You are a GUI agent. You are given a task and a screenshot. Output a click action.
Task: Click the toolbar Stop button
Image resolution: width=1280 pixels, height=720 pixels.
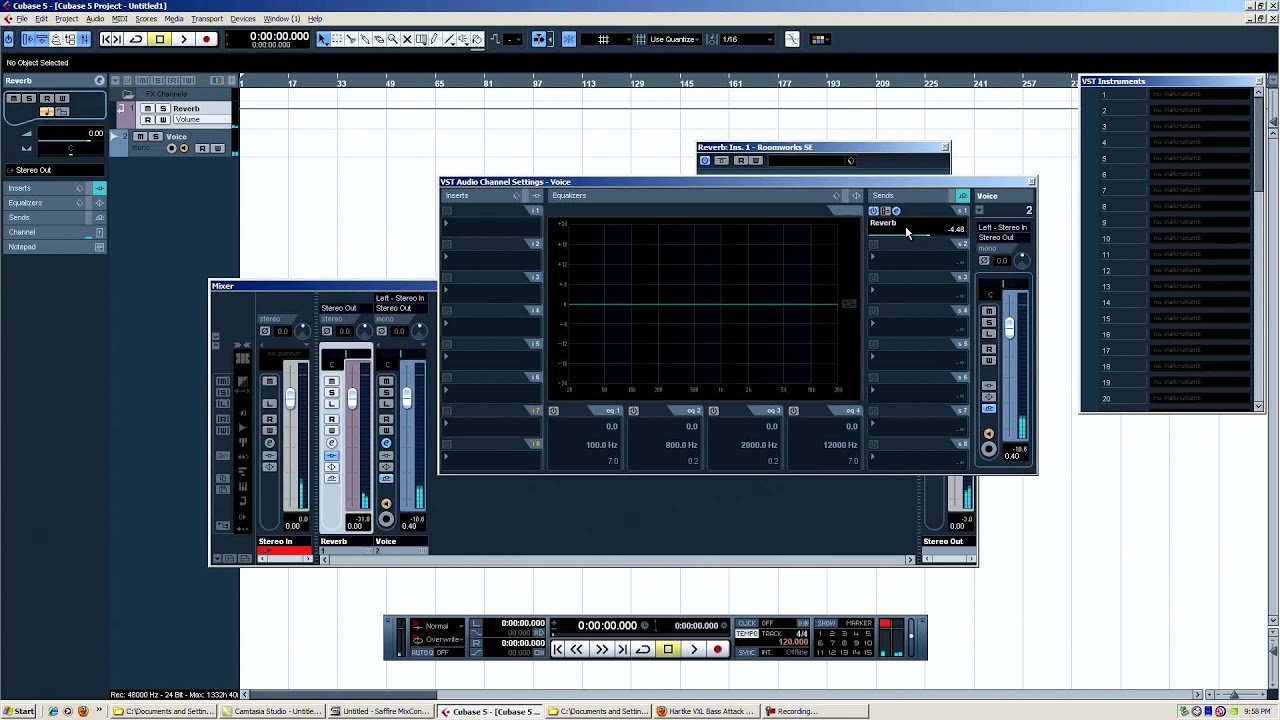tap(160, 39)
